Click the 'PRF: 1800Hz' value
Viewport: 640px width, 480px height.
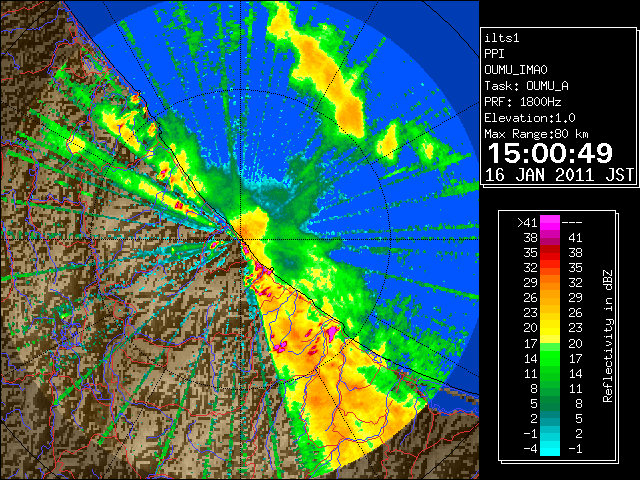pos(523,102)
